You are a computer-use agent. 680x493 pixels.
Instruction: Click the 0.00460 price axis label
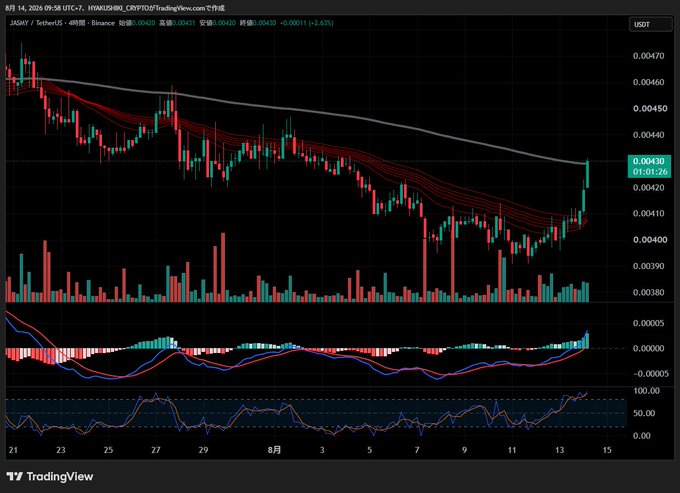[648, 82]
